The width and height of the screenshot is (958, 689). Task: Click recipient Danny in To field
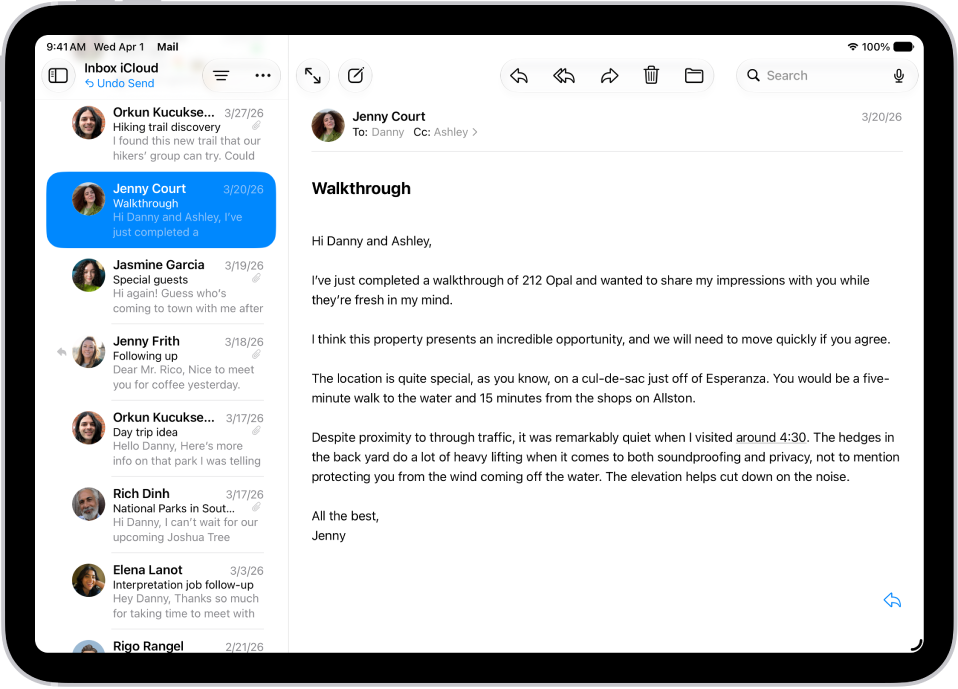387,132
